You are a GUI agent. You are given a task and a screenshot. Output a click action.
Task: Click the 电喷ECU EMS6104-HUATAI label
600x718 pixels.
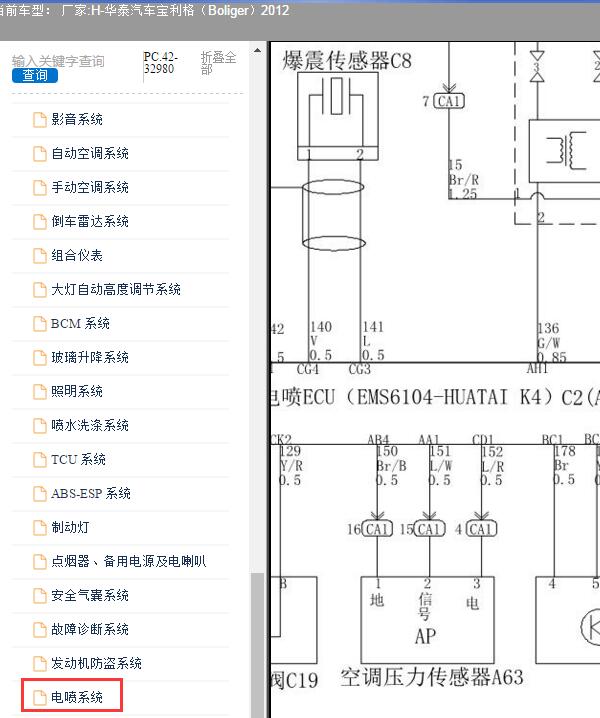coord(435,397)
